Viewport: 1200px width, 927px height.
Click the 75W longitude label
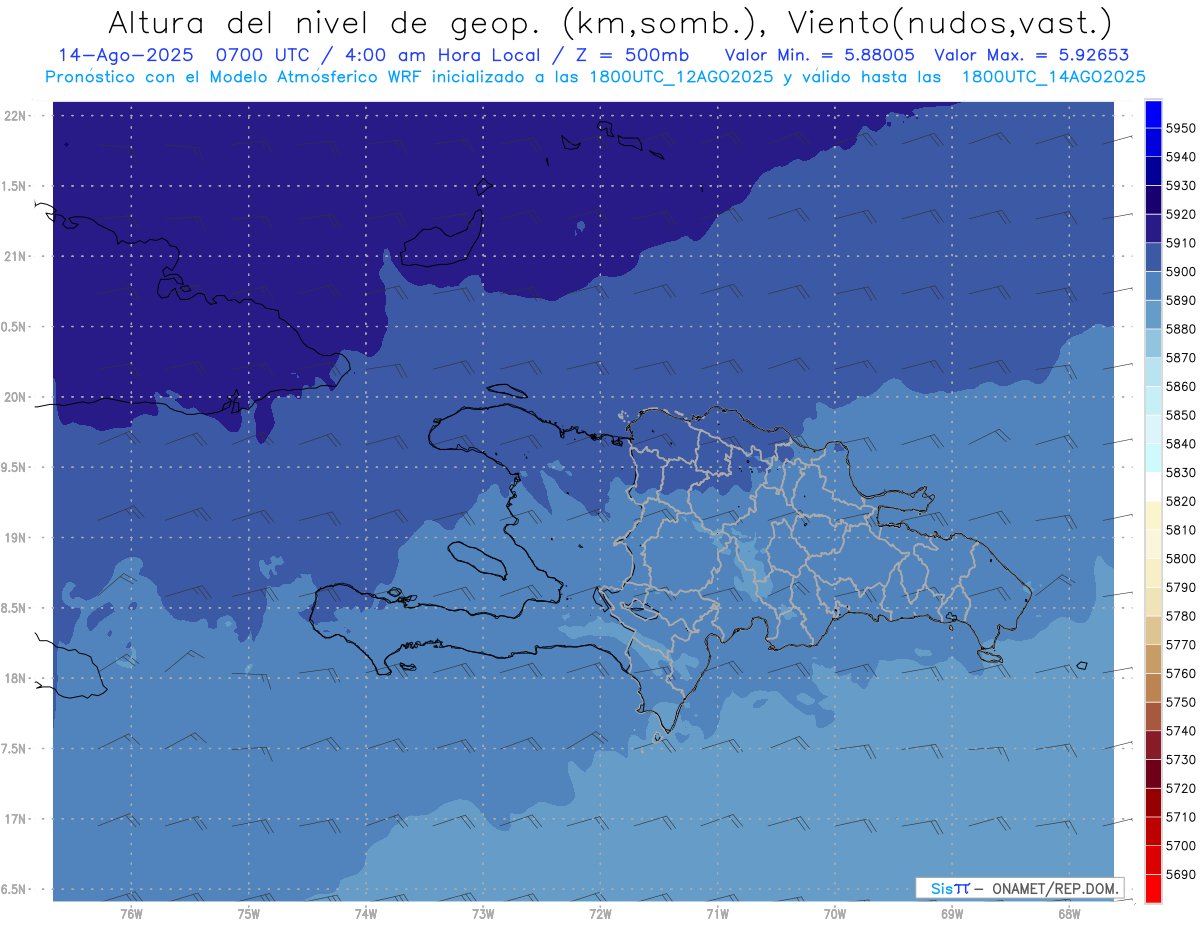point(248,913)
